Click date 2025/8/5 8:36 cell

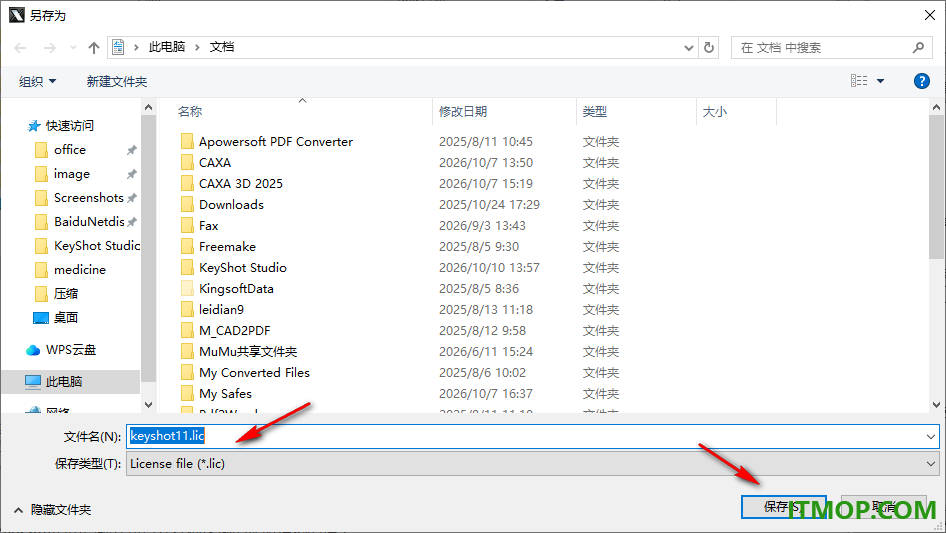coord(479,289)
